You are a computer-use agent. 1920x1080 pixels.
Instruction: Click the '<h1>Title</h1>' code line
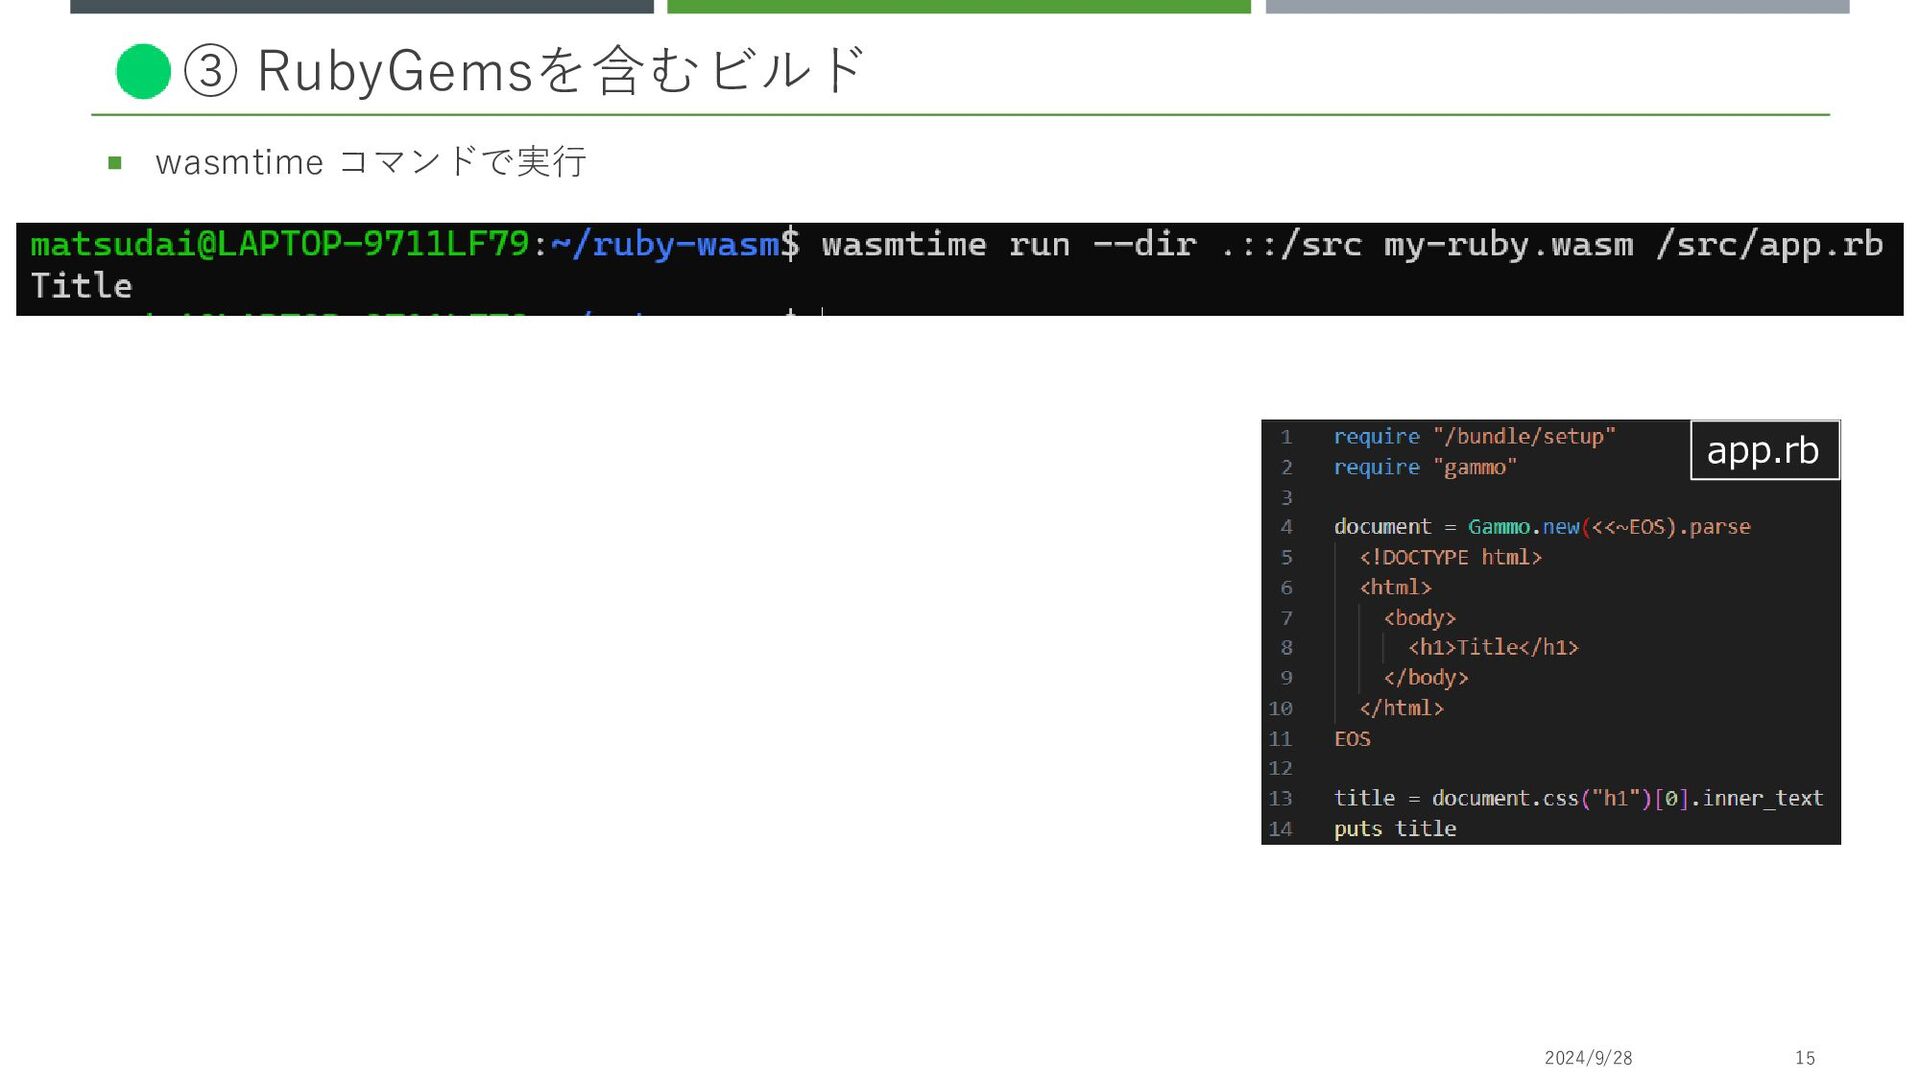pos(1492,648)
